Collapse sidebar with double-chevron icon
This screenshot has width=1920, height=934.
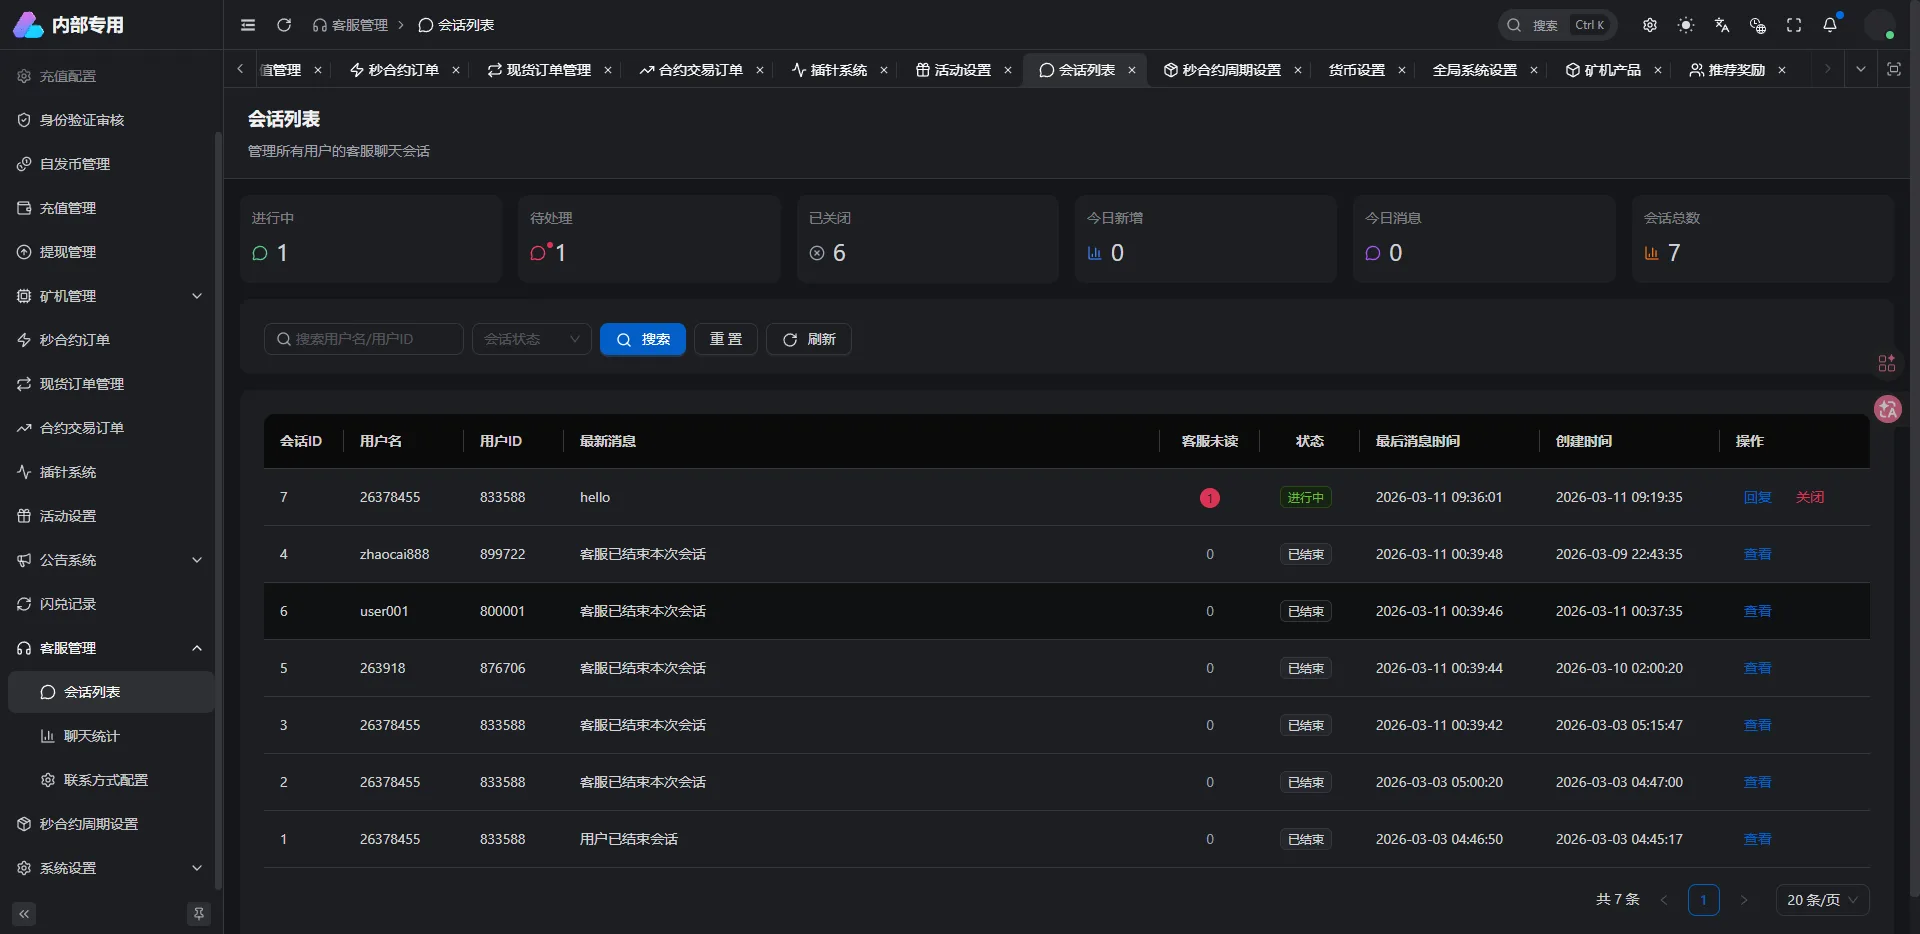coord(24,914)
